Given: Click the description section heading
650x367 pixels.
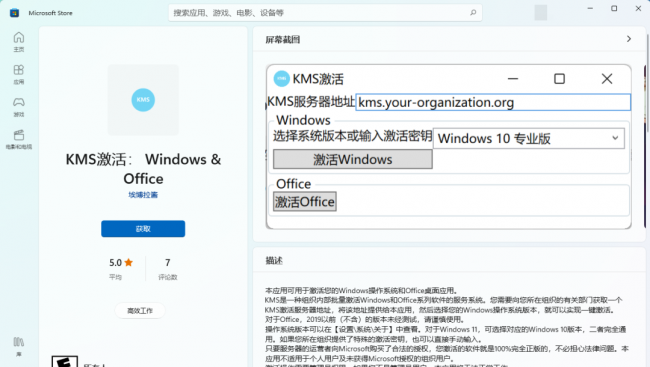Looking at the screenshot, I should (274, 260).
